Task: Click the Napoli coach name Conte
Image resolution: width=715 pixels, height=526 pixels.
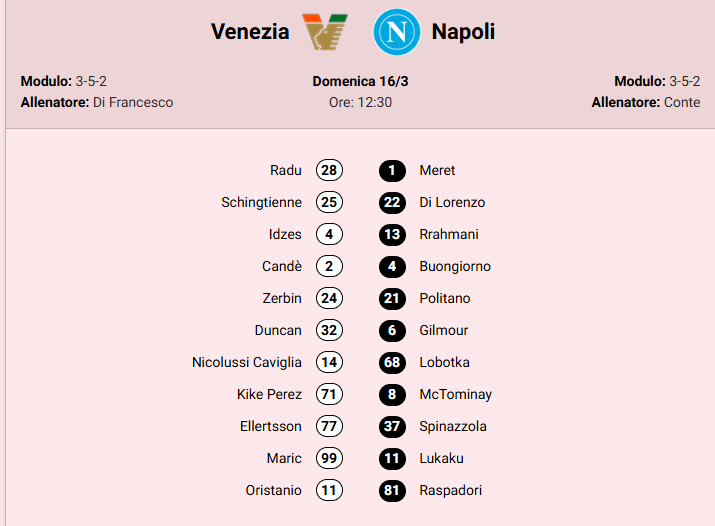Action: point(682,102)
